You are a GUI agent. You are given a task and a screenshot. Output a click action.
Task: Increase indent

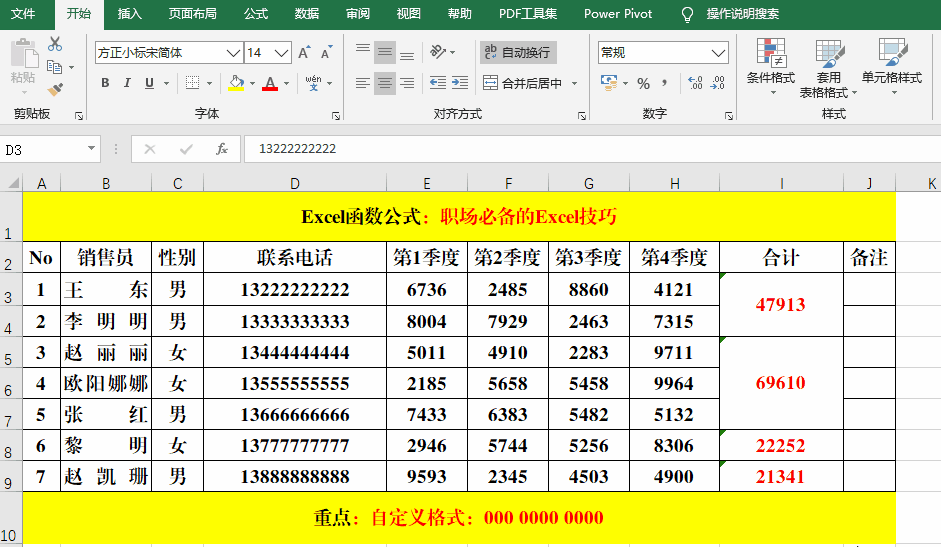tap(460, 83)
